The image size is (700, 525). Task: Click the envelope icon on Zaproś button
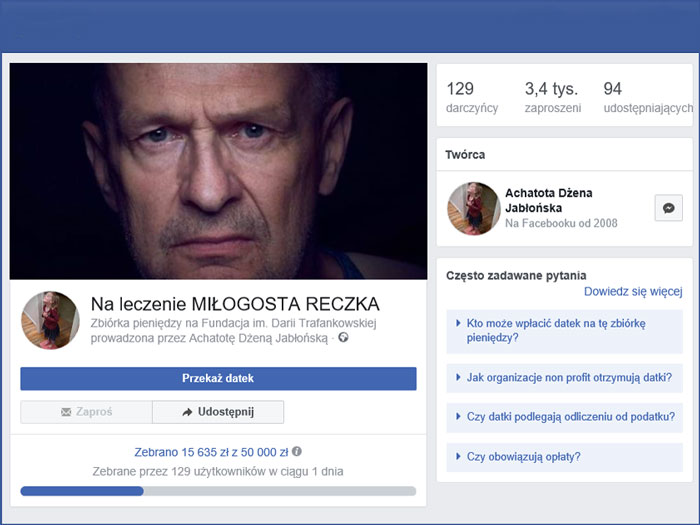point(66,412)
